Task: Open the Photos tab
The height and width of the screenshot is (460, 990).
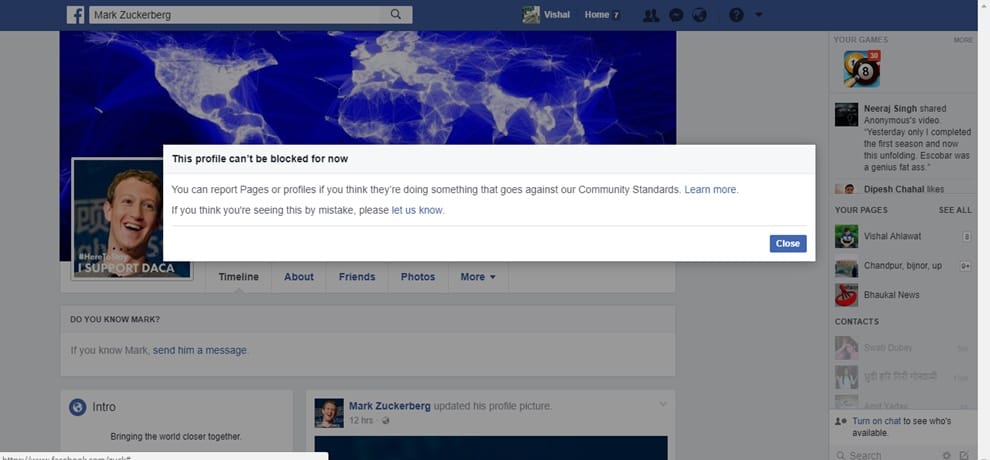Action: click(418, 277)
